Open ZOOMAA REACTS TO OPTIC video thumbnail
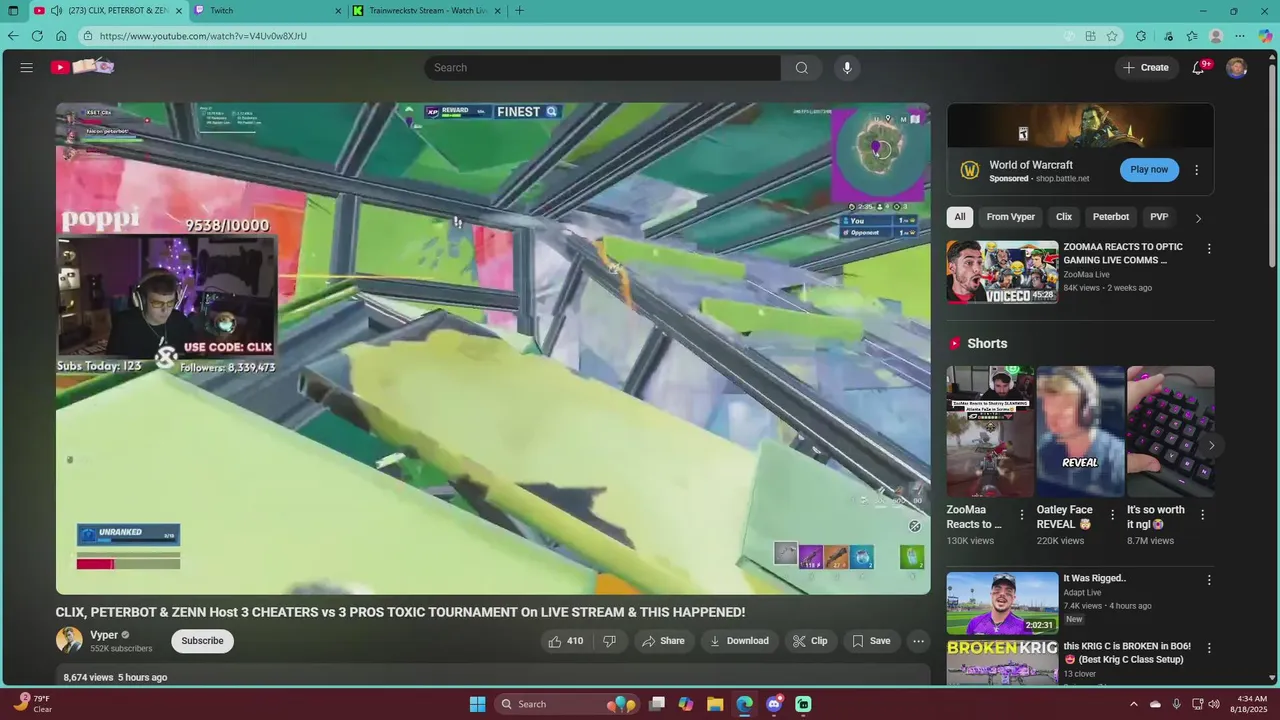The width and height of the screenshot is (1280, 720). coord(1002,271)
